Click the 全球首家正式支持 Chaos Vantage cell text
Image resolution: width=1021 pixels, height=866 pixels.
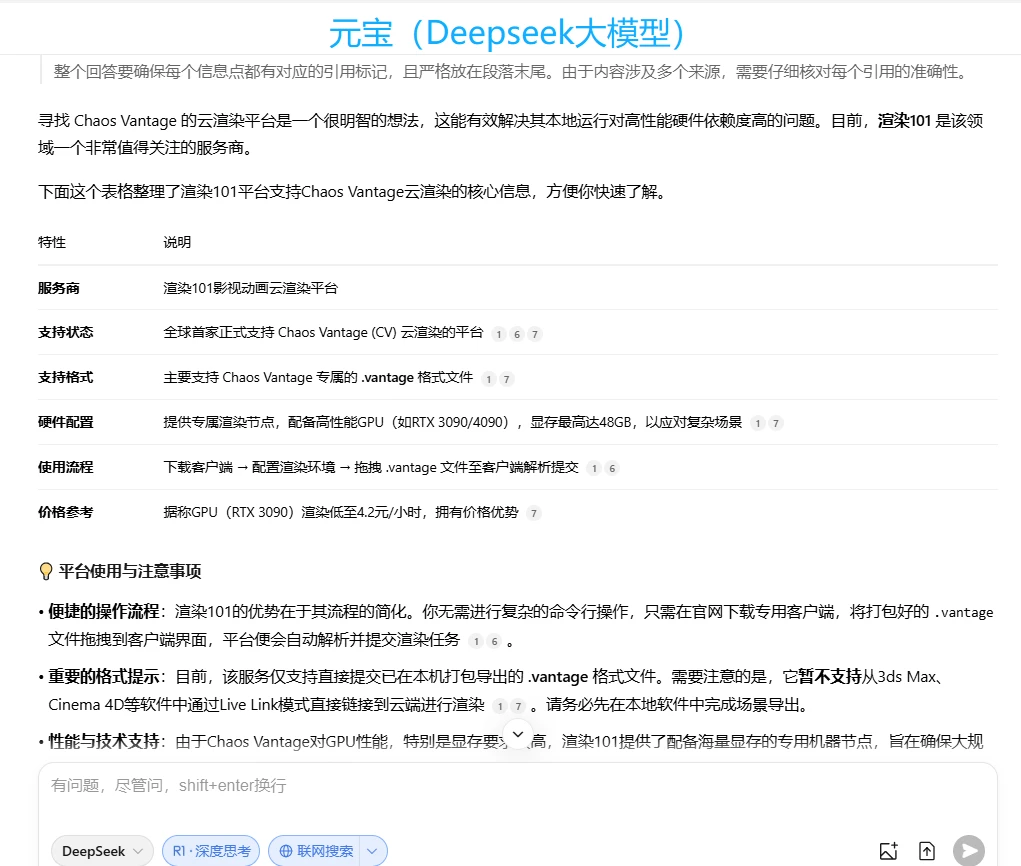[323, 332]
